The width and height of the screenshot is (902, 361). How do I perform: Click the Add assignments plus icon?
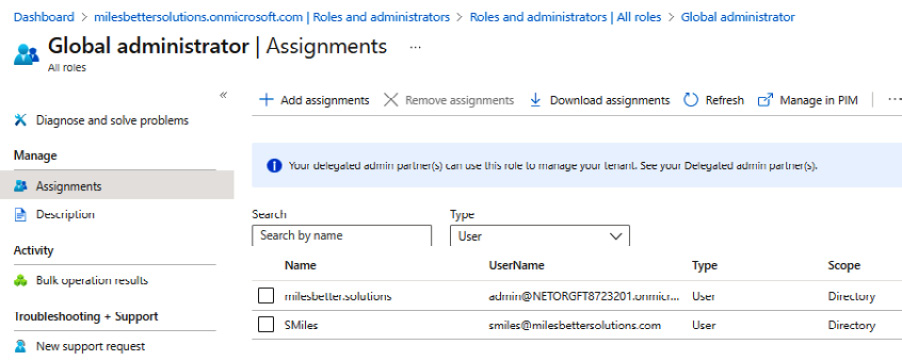[266, 100]
